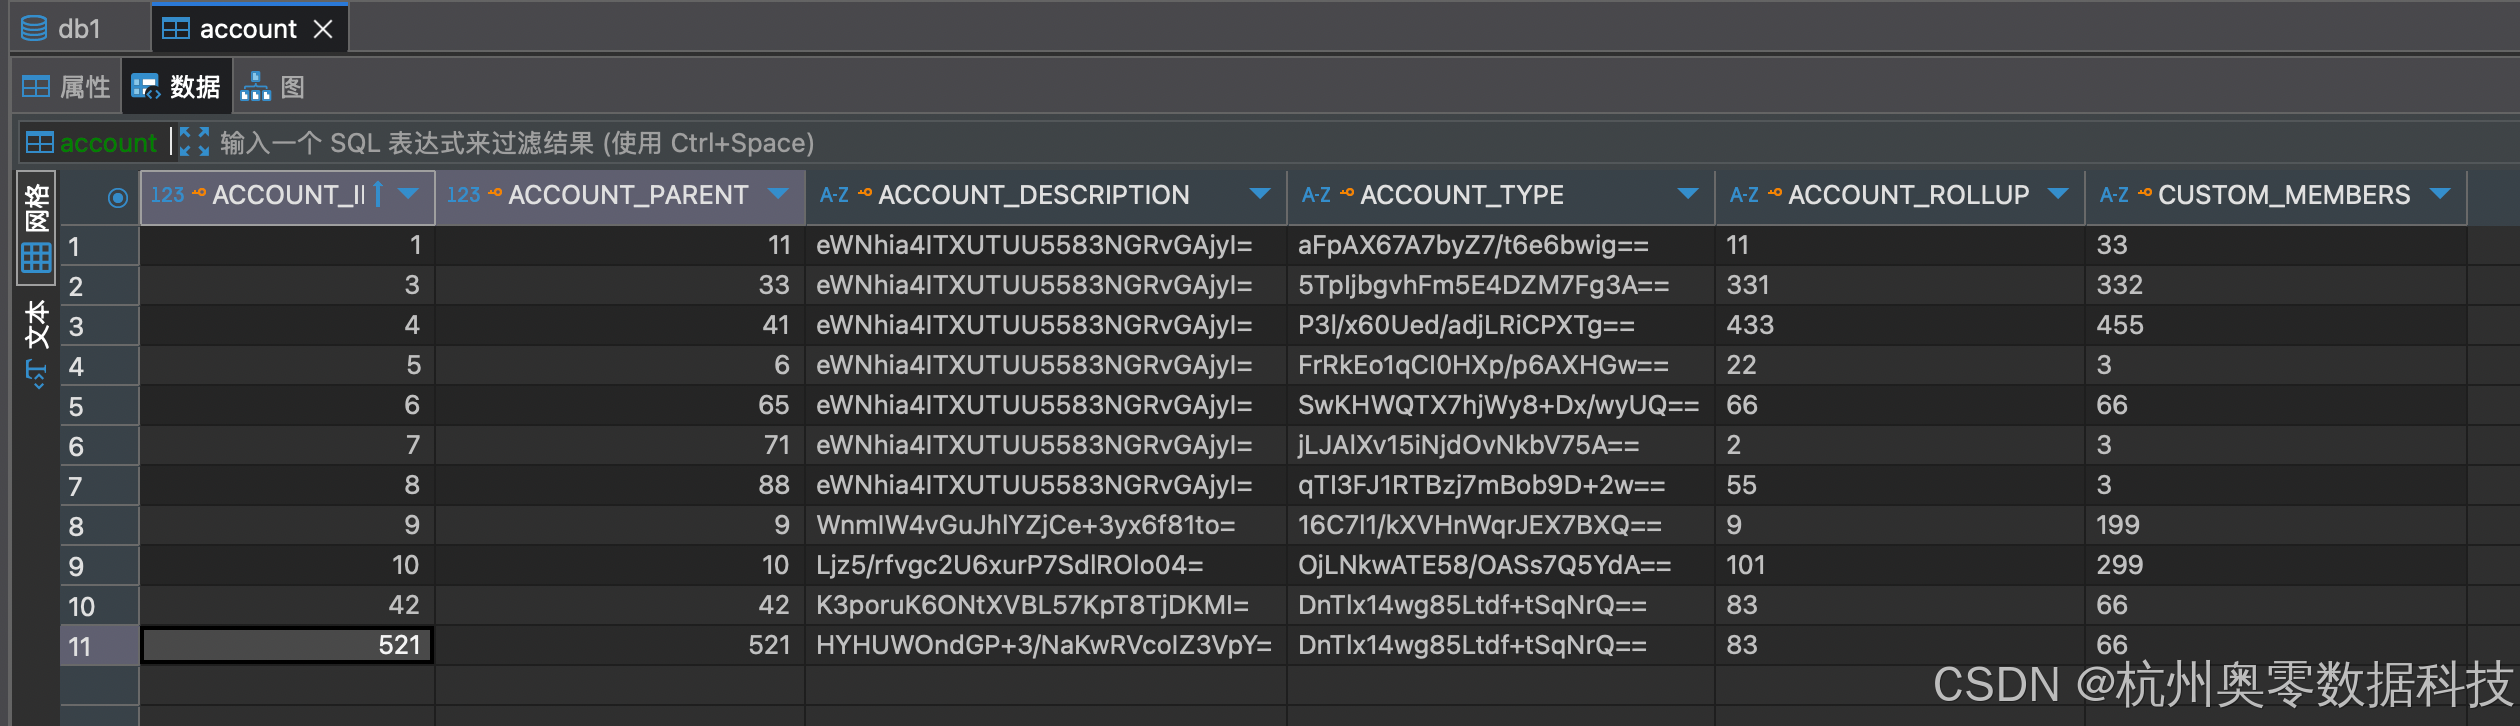Select CUSTOM_MEMBERS cell with value 199
The image size is (2520, 726).
tap(2276, 525)
